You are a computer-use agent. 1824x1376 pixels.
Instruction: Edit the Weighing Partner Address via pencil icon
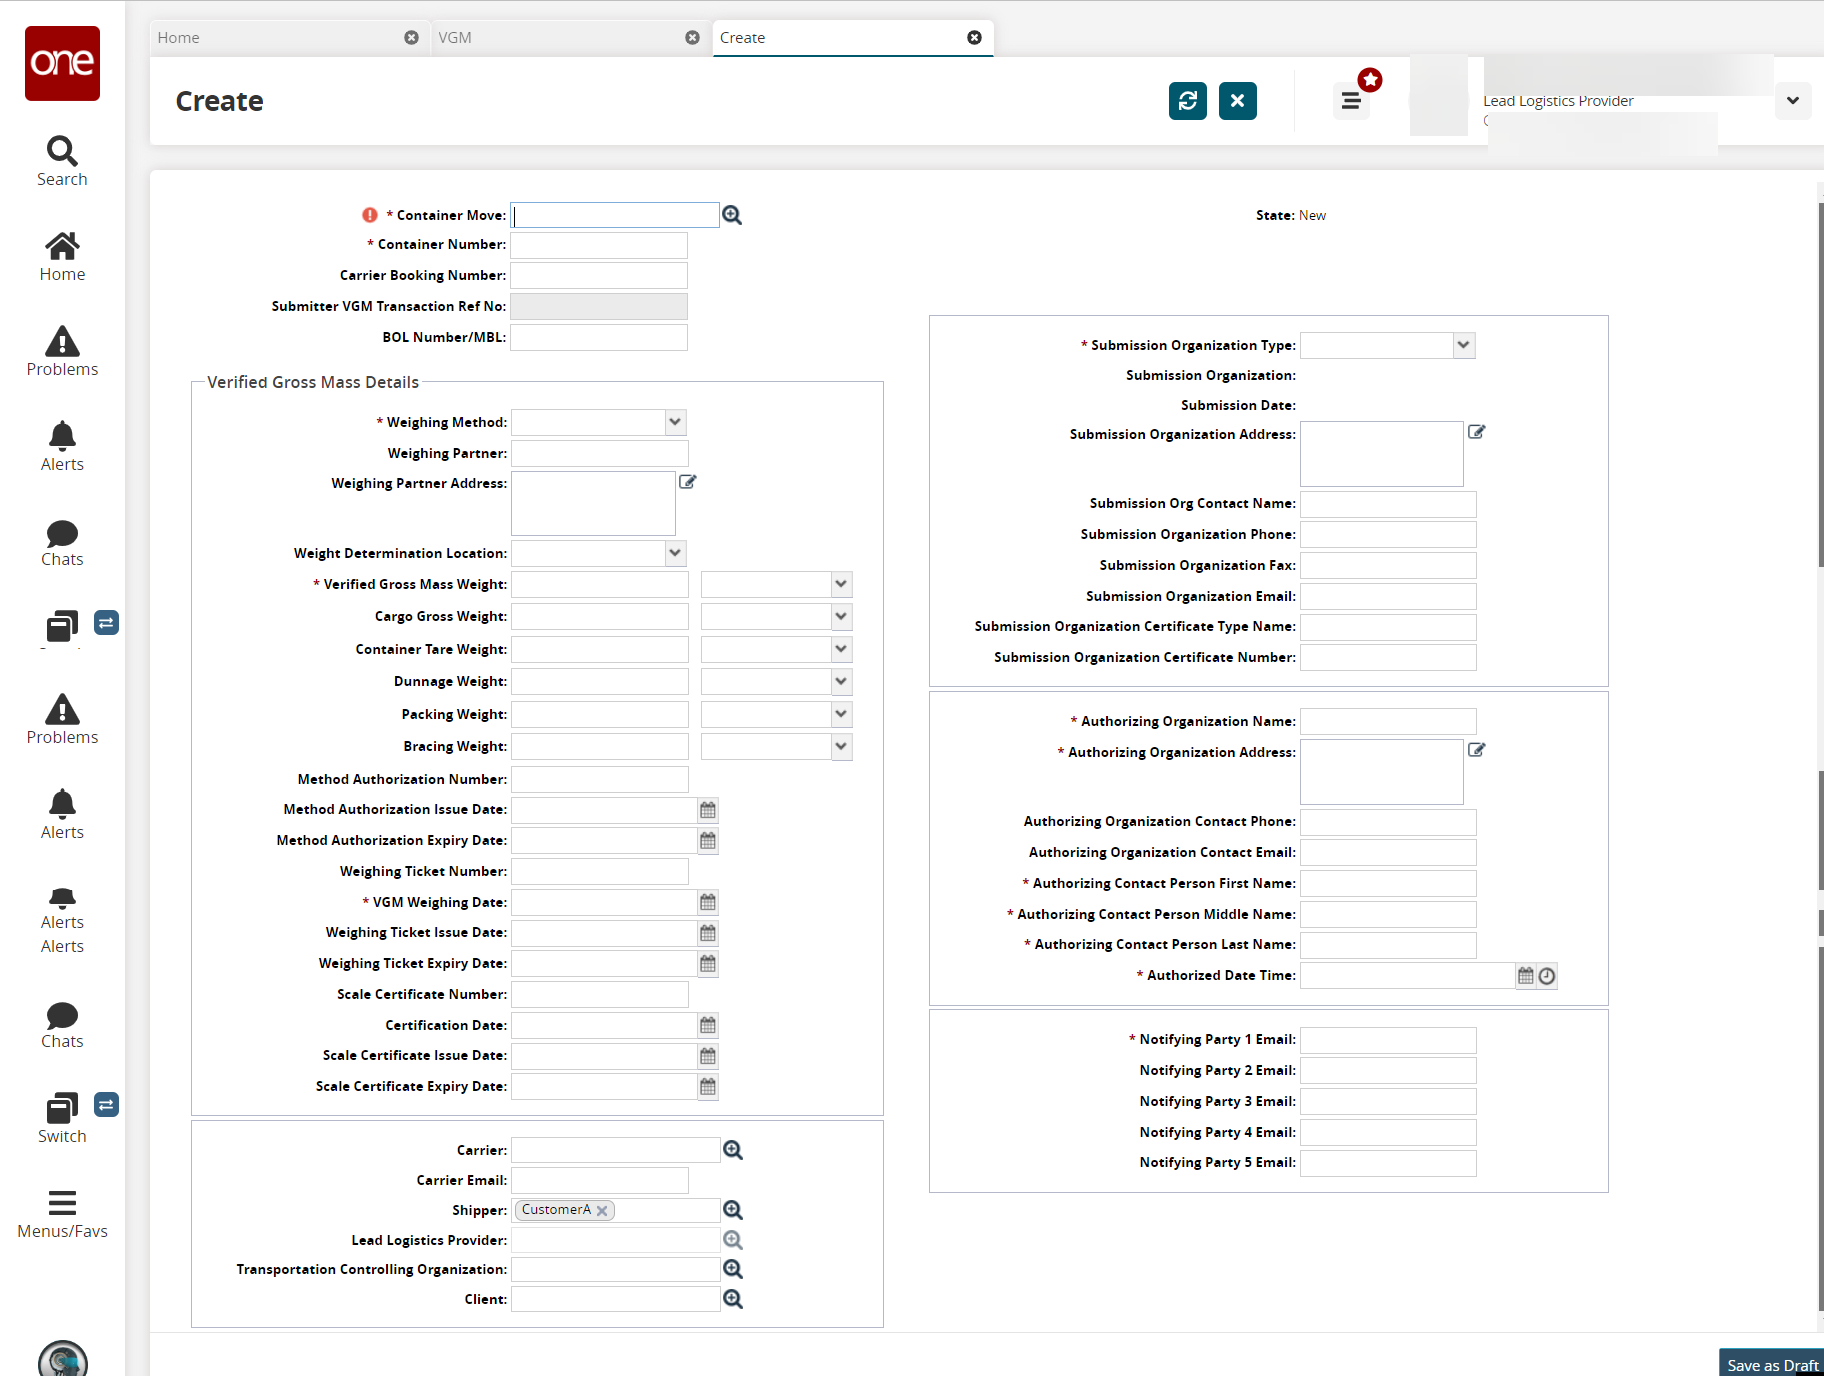tap(688, 482)
